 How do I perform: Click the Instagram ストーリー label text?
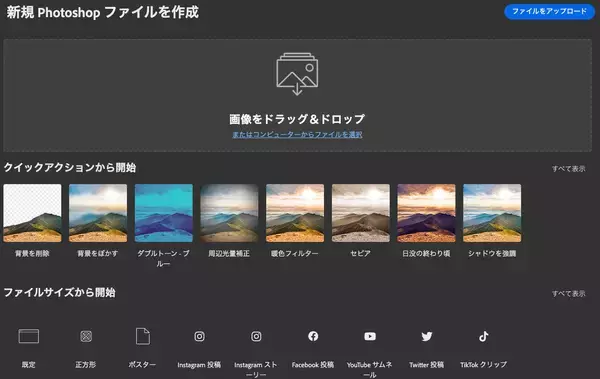click(x=256, y=370)
